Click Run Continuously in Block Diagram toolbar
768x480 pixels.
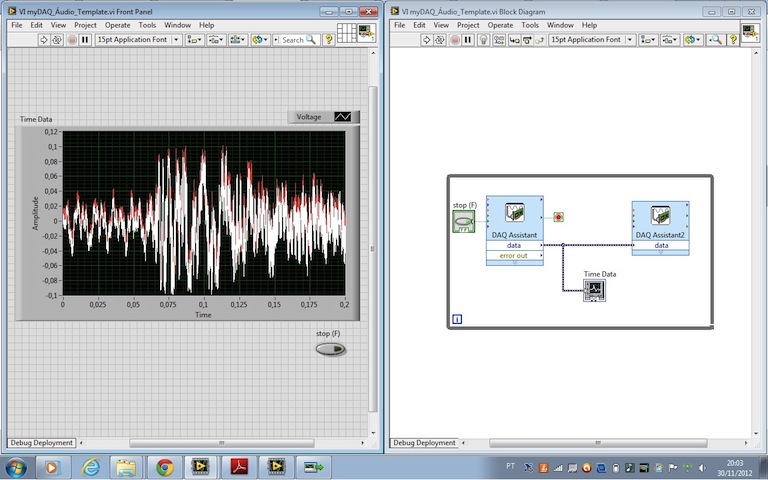point(441,40)
